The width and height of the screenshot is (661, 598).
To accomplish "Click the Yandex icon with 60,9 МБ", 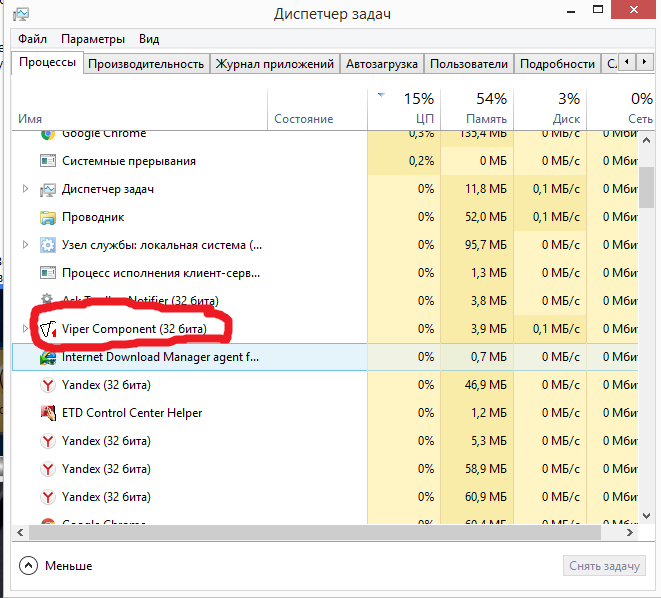I will click(48, 497).
